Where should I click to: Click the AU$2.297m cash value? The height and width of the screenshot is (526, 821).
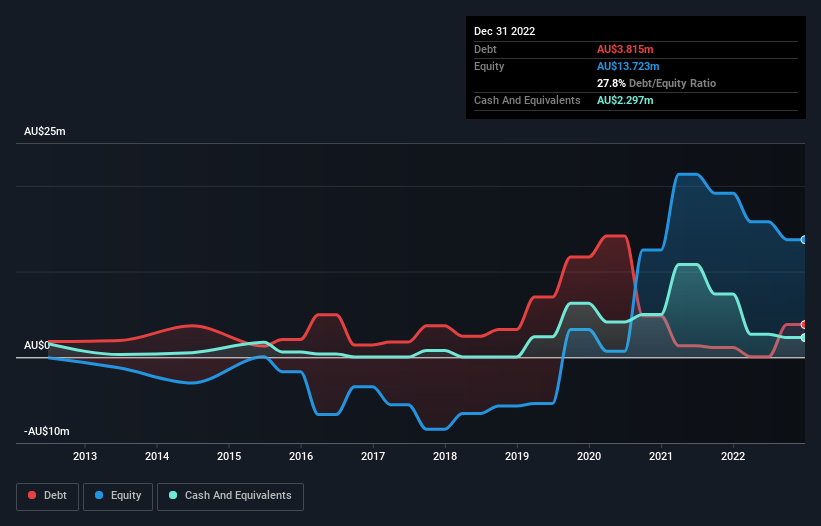(625, 100)
